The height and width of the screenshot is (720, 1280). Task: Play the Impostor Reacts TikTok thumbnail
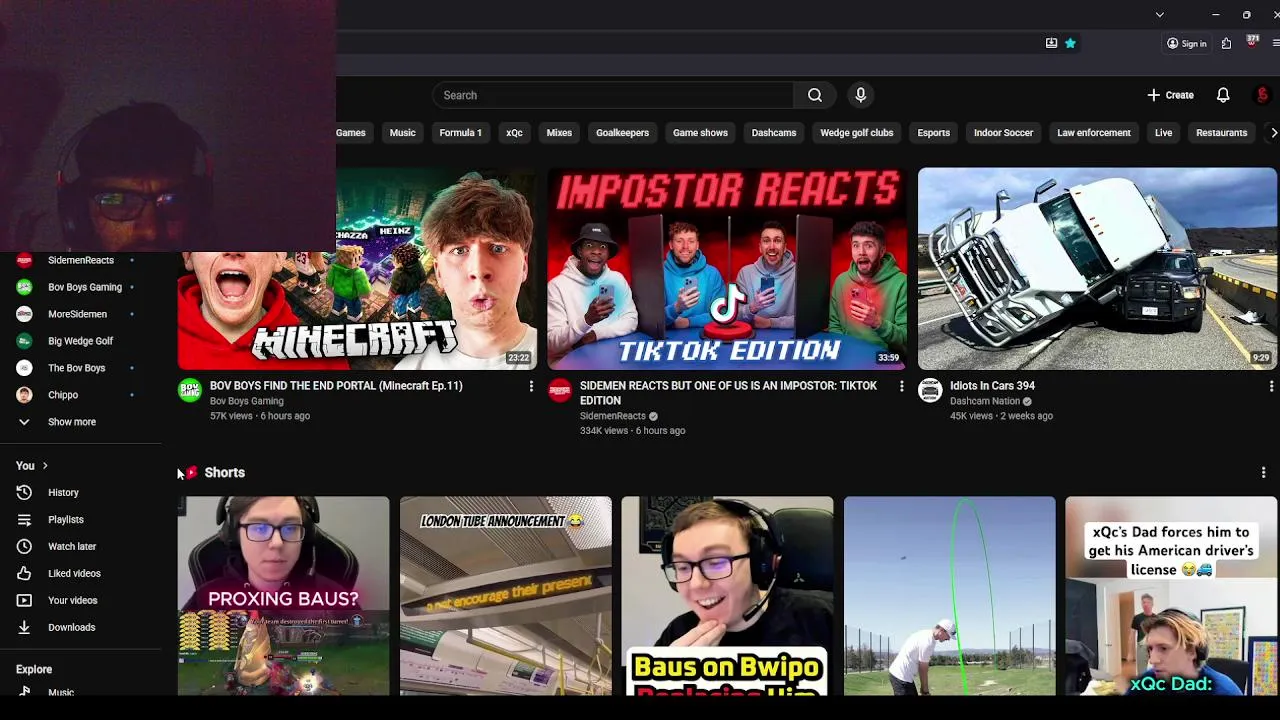[x=727, y=268]
